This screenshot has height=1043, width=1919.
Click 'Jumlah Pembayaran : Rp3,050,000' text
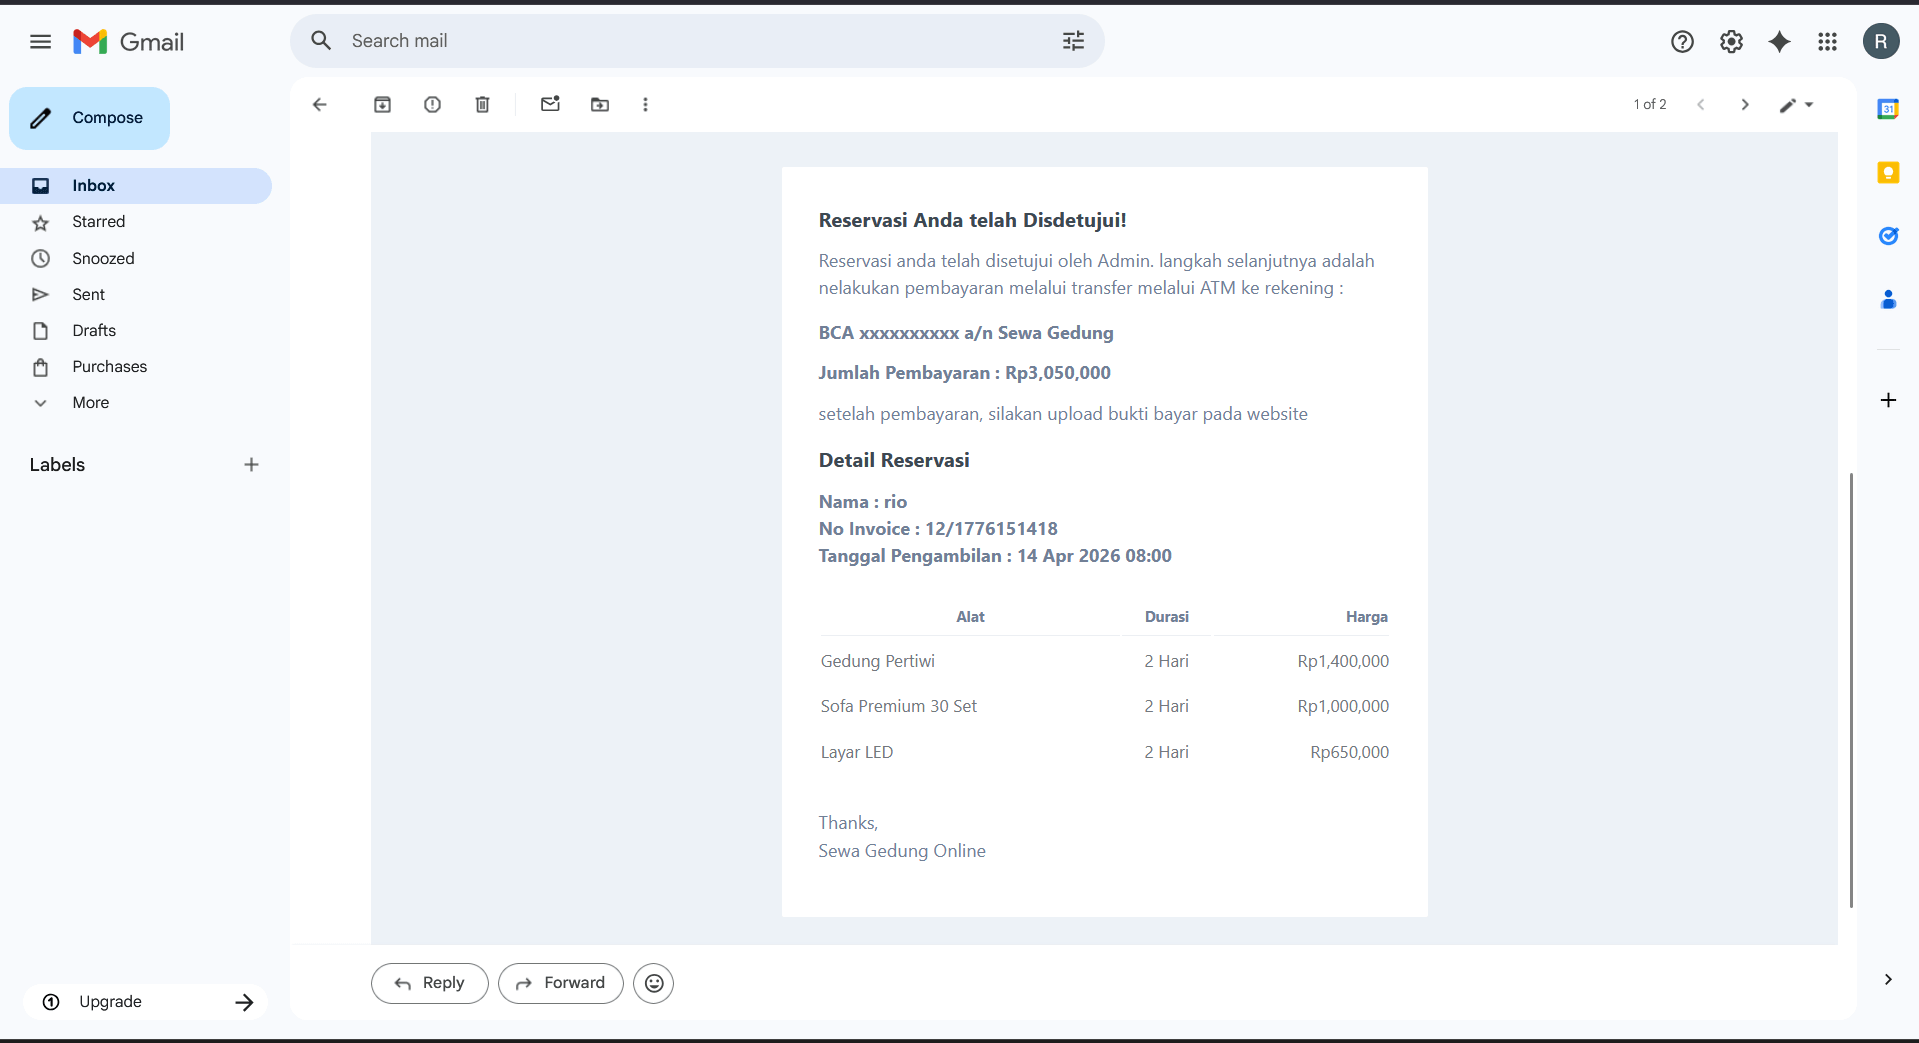coord(964,373)
